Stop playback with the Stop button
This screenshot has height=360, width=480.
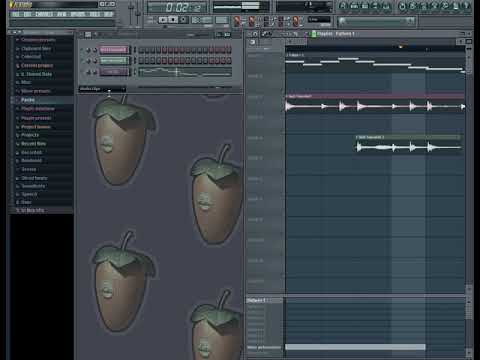click(x=173, y=20)
